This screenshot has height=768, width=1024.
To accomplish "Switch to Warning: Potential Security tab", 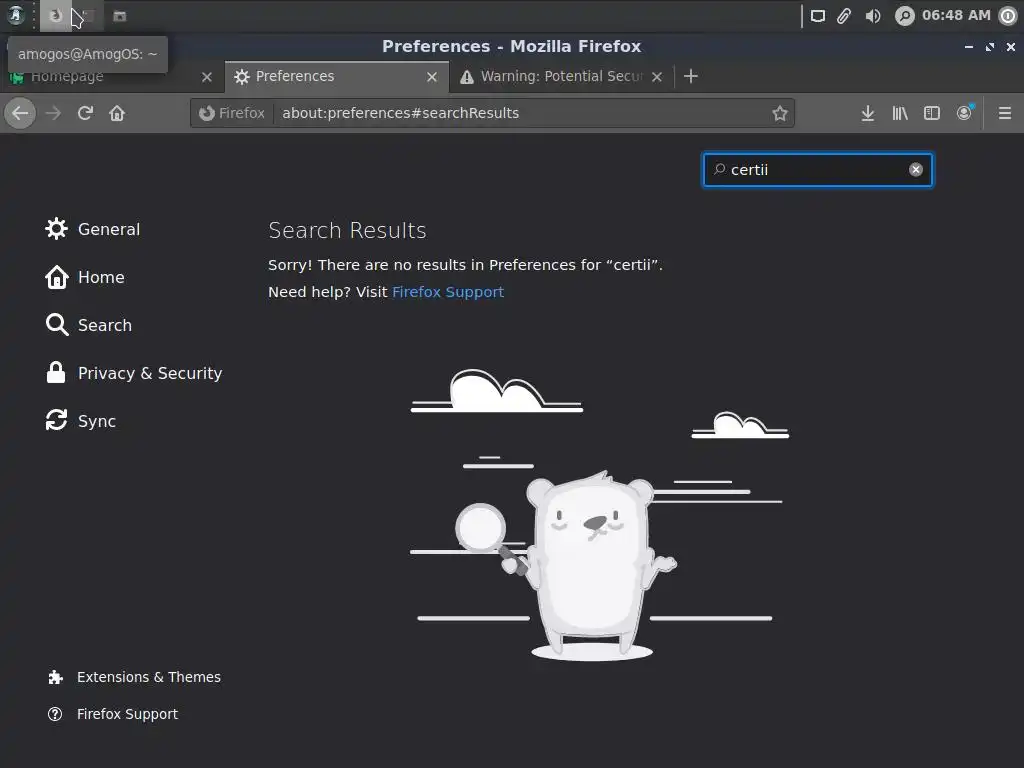I will point(562,76).
